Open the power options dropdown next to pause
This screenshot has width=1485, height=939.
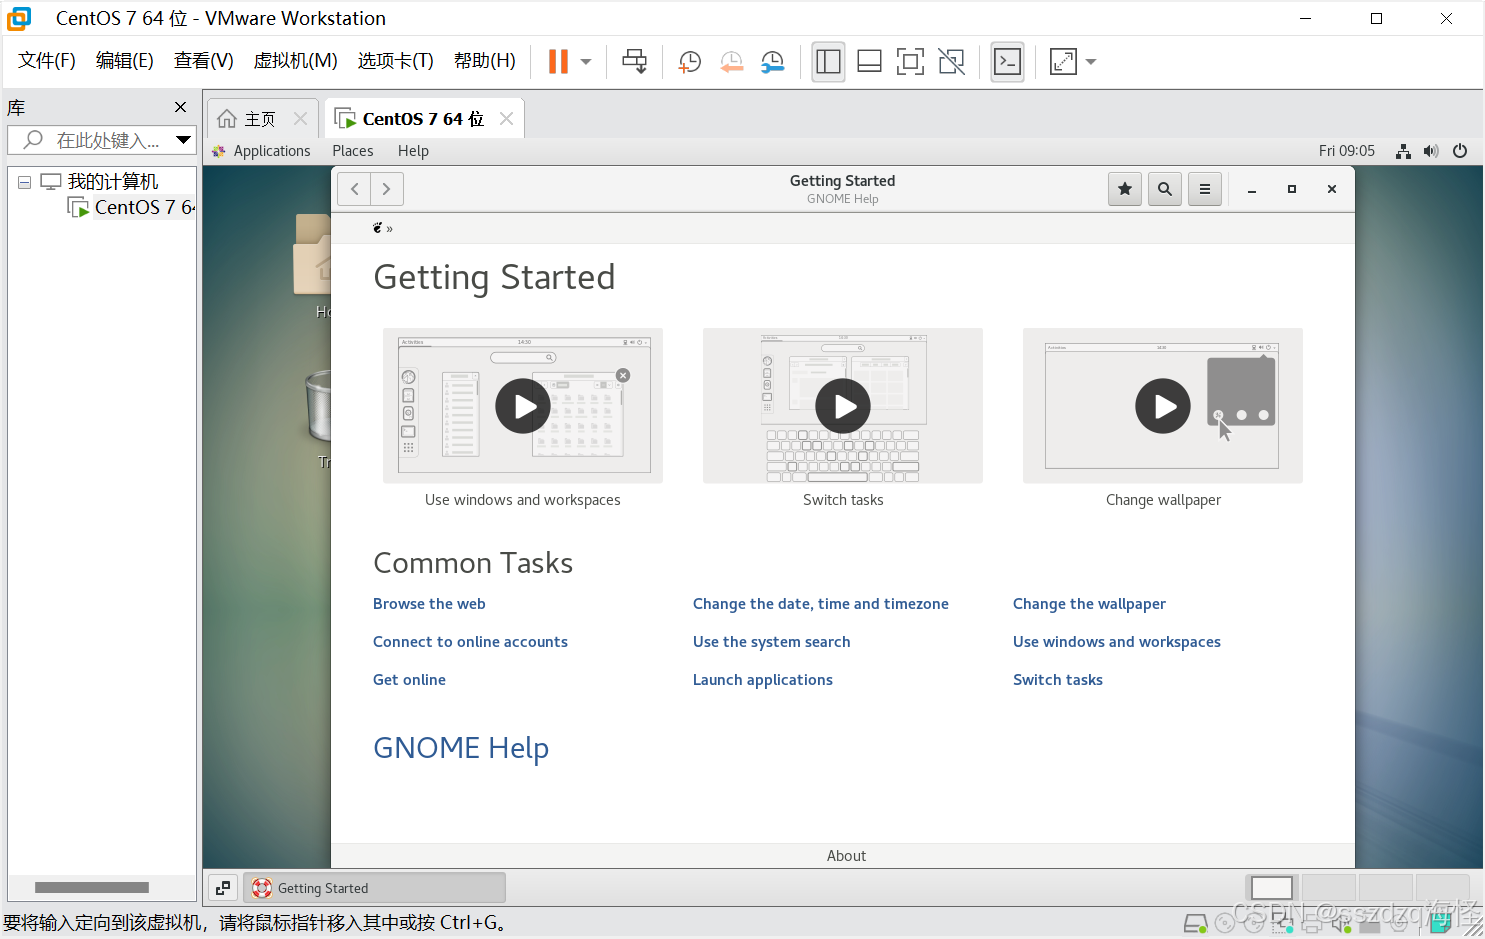pos(586,62)
